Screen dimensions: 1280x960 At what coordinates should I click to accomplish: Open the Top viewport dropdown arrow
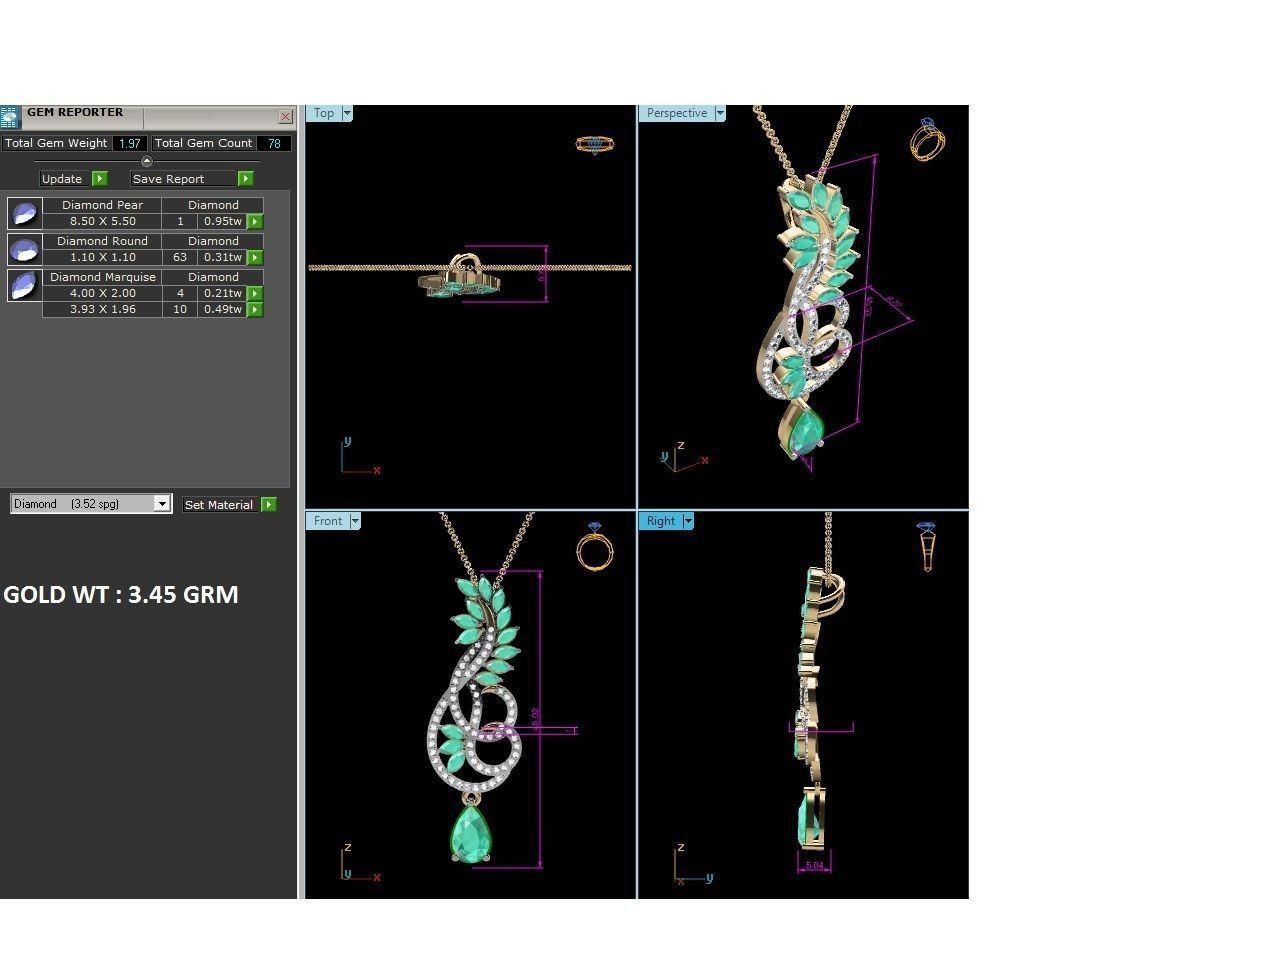(347, 113)
